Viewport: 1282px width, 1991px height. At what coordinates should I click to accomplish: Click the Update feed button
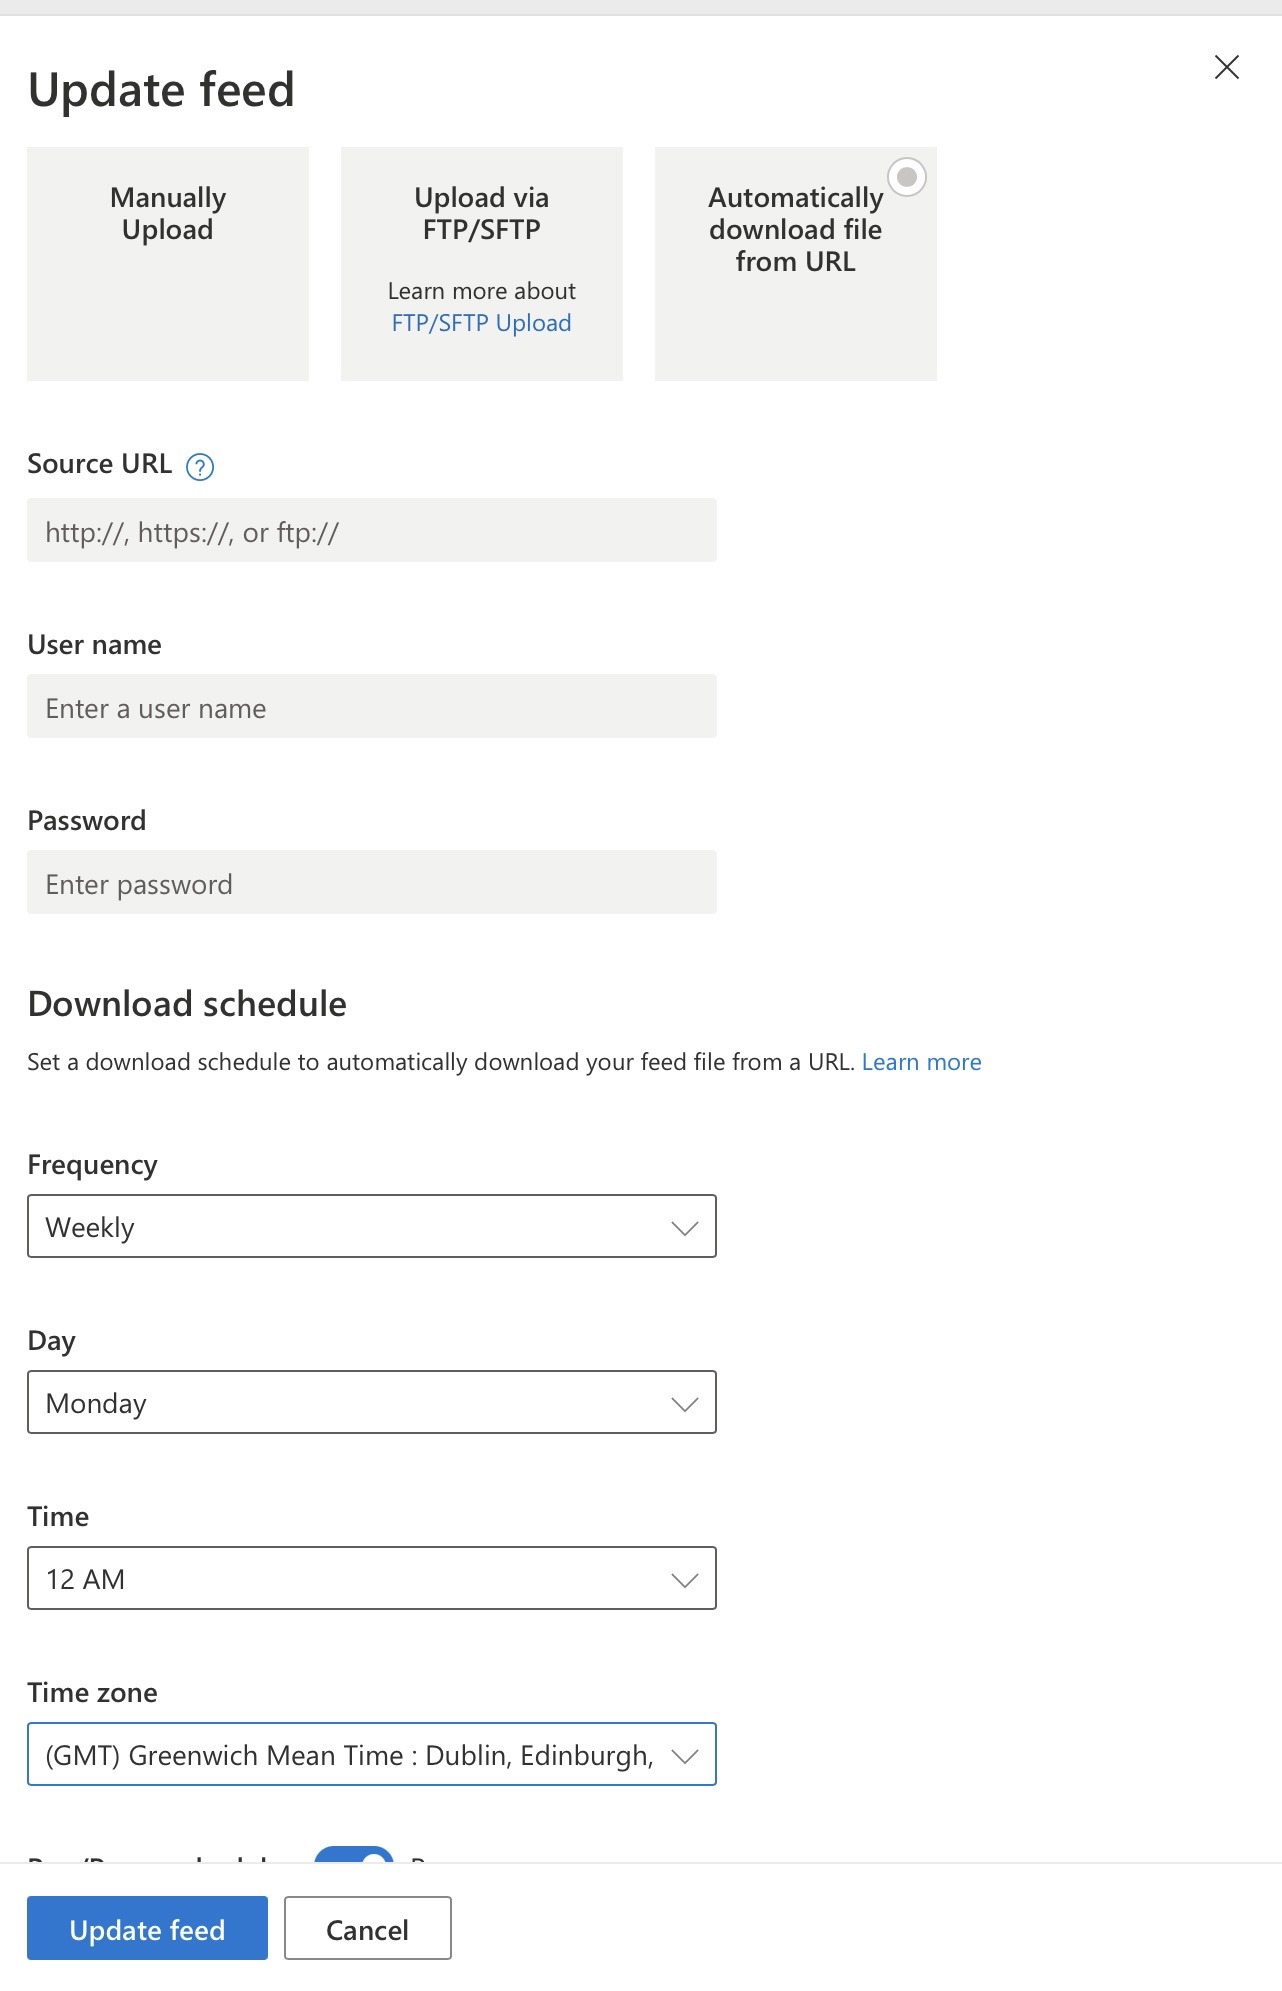147,1928
